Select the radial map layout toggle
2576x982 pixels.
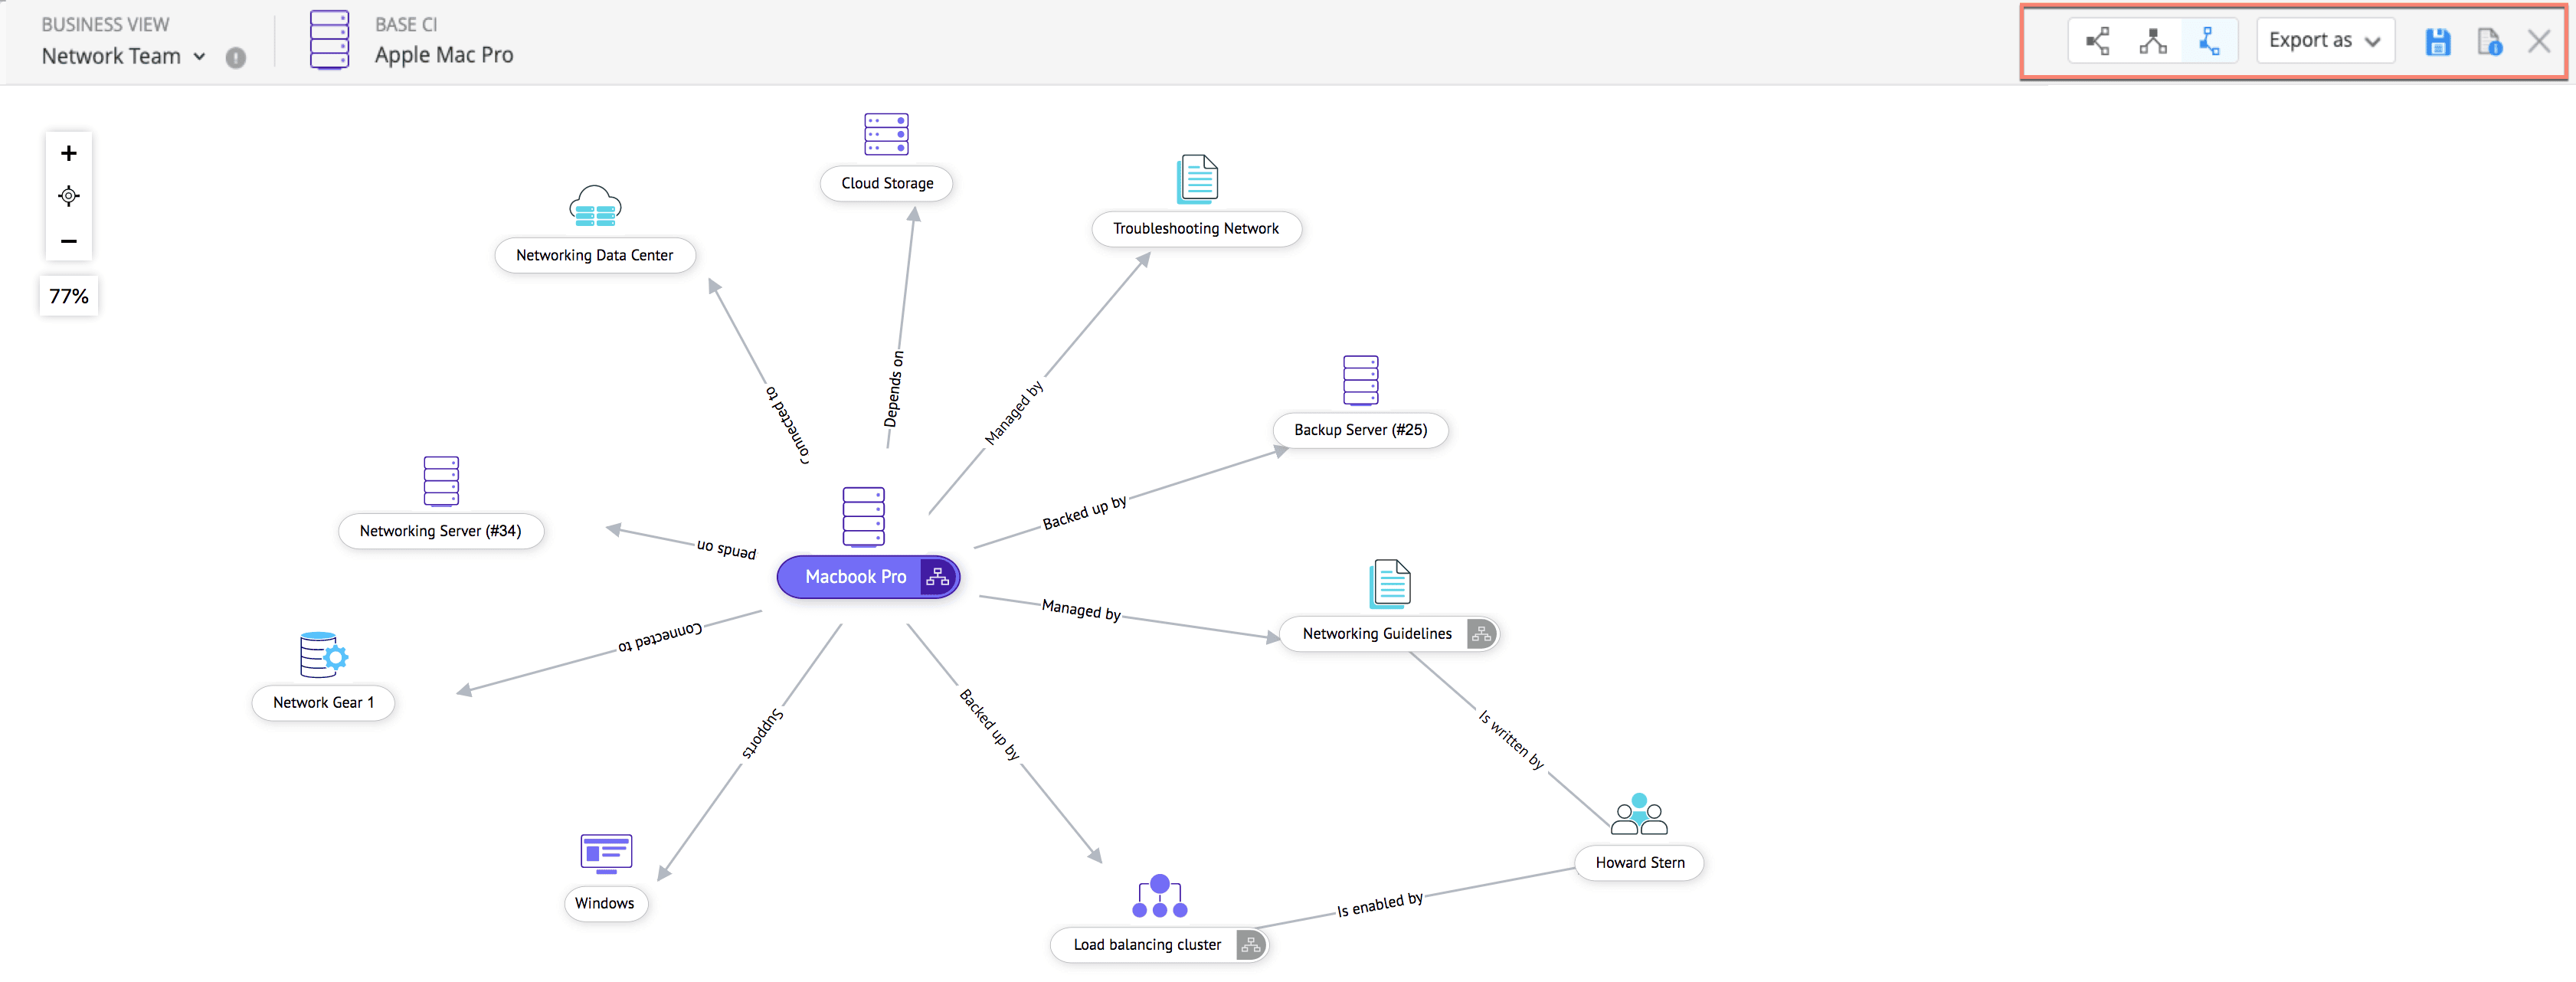(2209, 41)
